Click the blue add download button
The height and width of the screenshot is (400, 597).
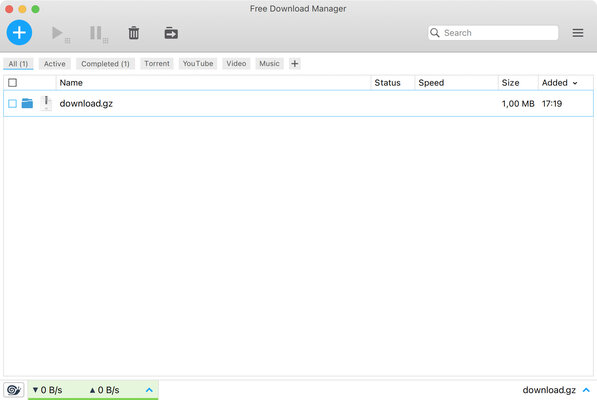point(19,33)
